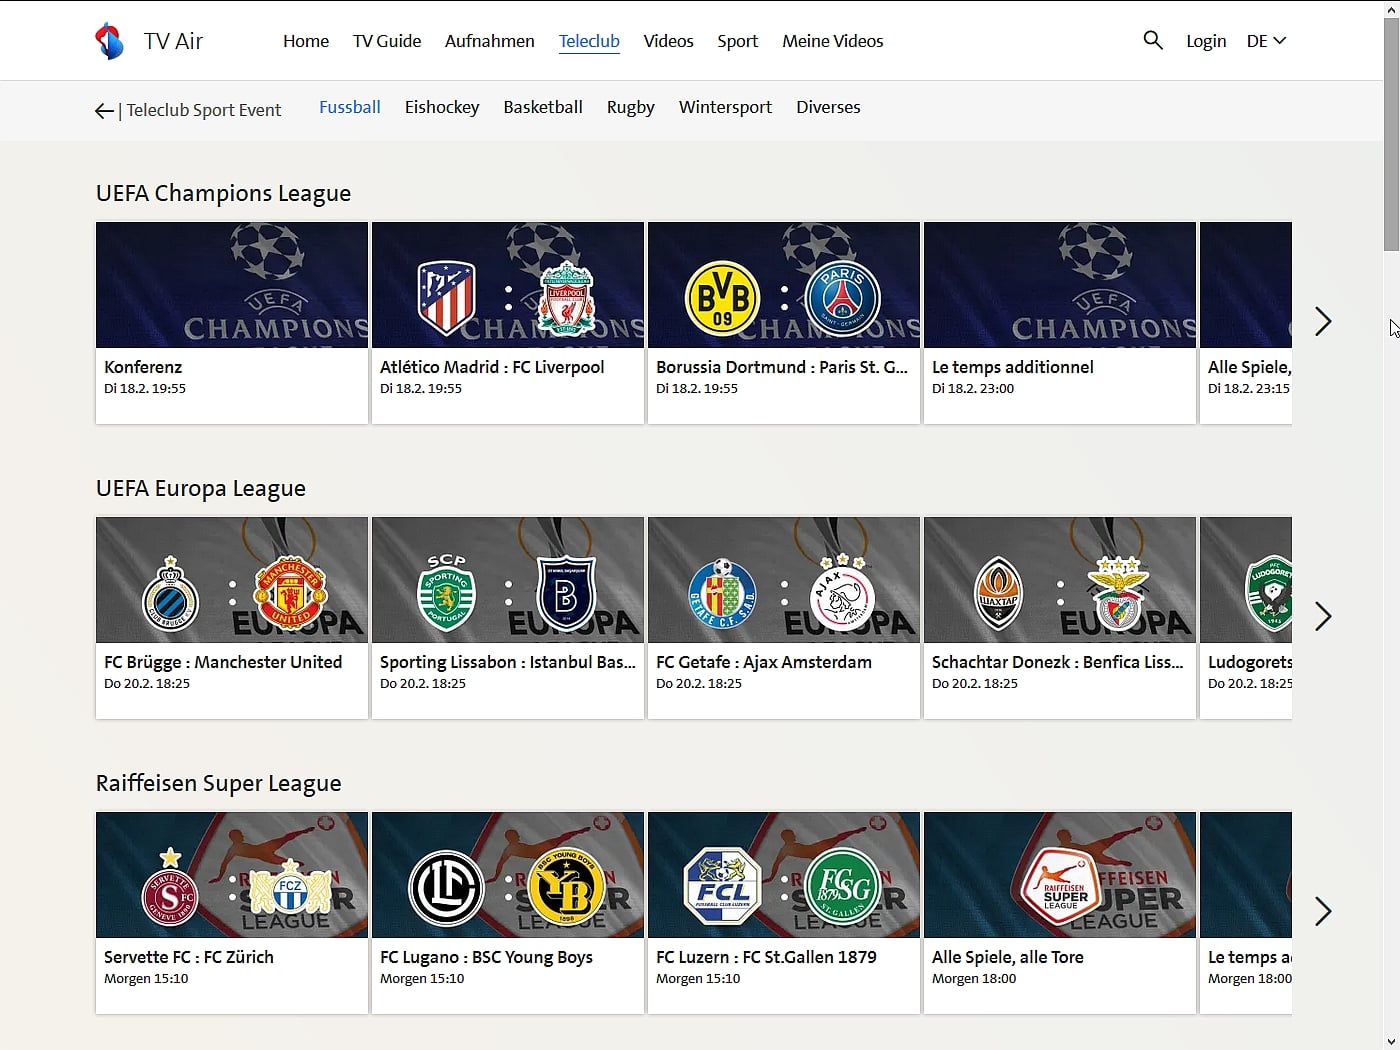The height and width of the screenshot is (1050, 1400).
Task: Expand the DE language dropdown
Action: pos(1265,40)
